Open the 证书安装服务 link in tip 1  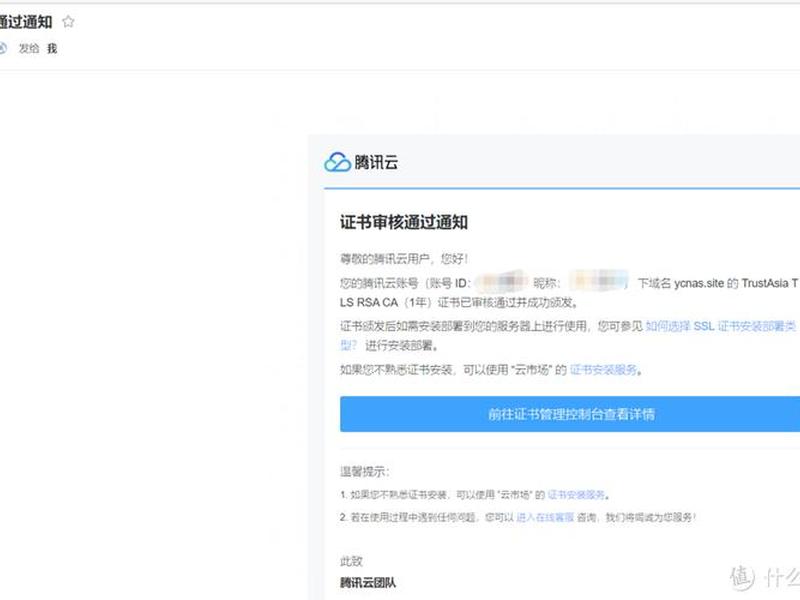[576, 494]
